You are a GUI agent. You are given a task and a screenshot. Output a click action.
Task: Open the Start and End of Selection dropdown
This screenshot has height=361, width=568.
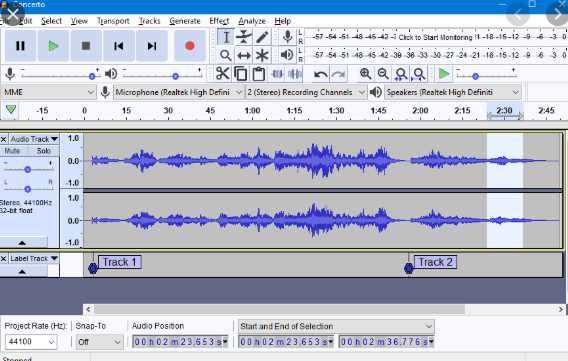tap(336, 327)
